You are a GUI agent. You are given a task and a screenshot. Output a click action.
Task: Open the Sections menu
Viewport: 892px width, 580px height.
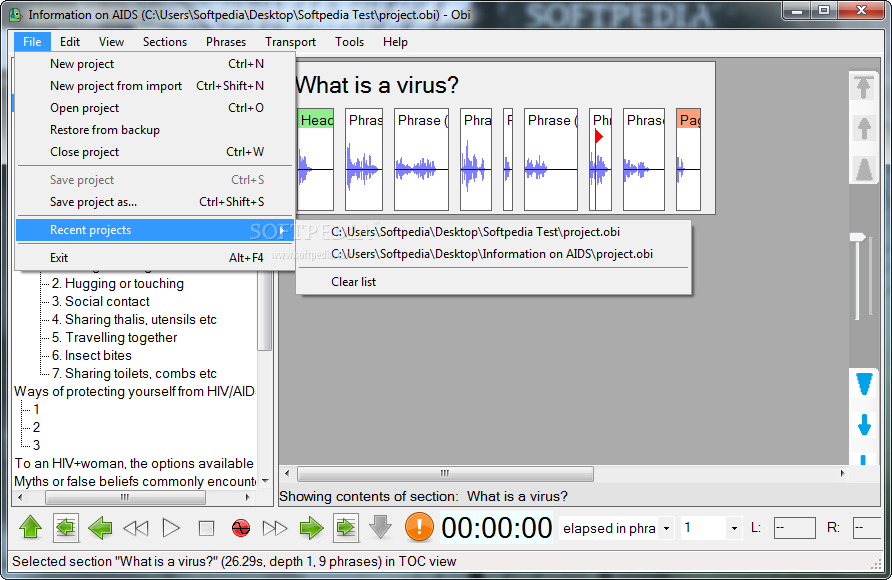click(x=165, y=42)
